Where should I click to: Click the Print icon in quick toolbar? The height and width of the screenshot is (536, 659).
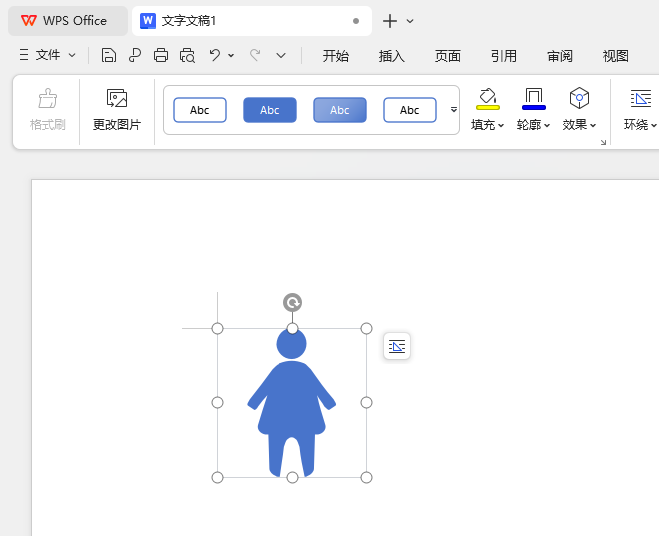coord(161,56)
